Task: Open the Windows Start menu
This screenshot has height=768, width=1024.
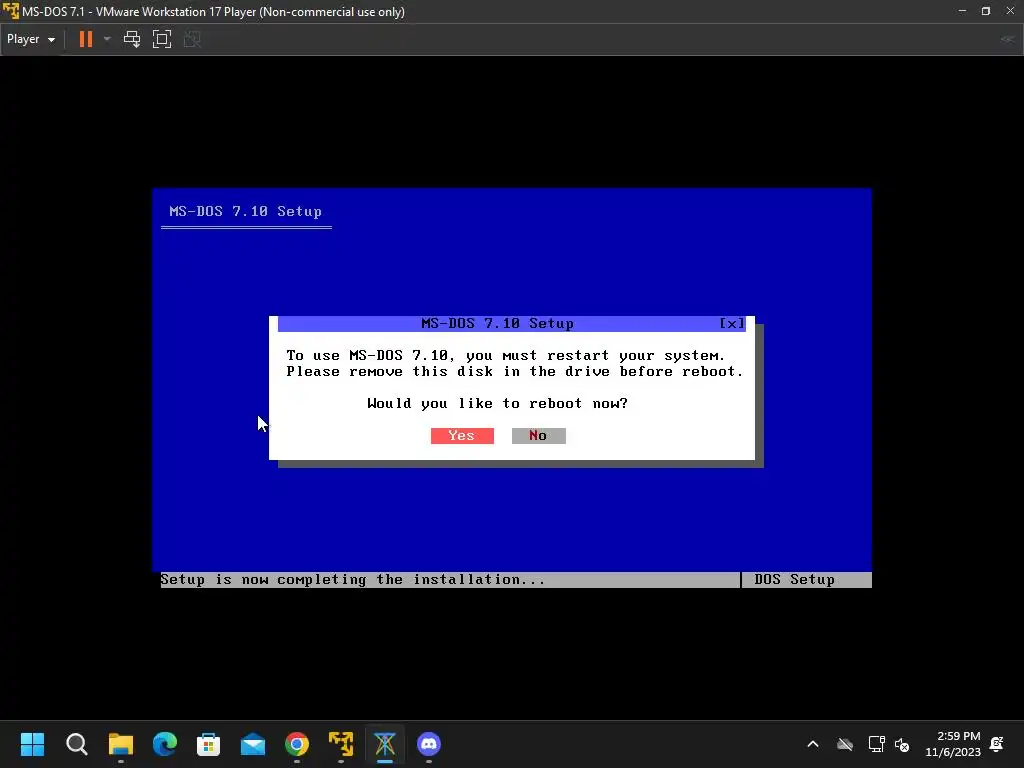Action: pyautogui.click(x=32, y=744)
